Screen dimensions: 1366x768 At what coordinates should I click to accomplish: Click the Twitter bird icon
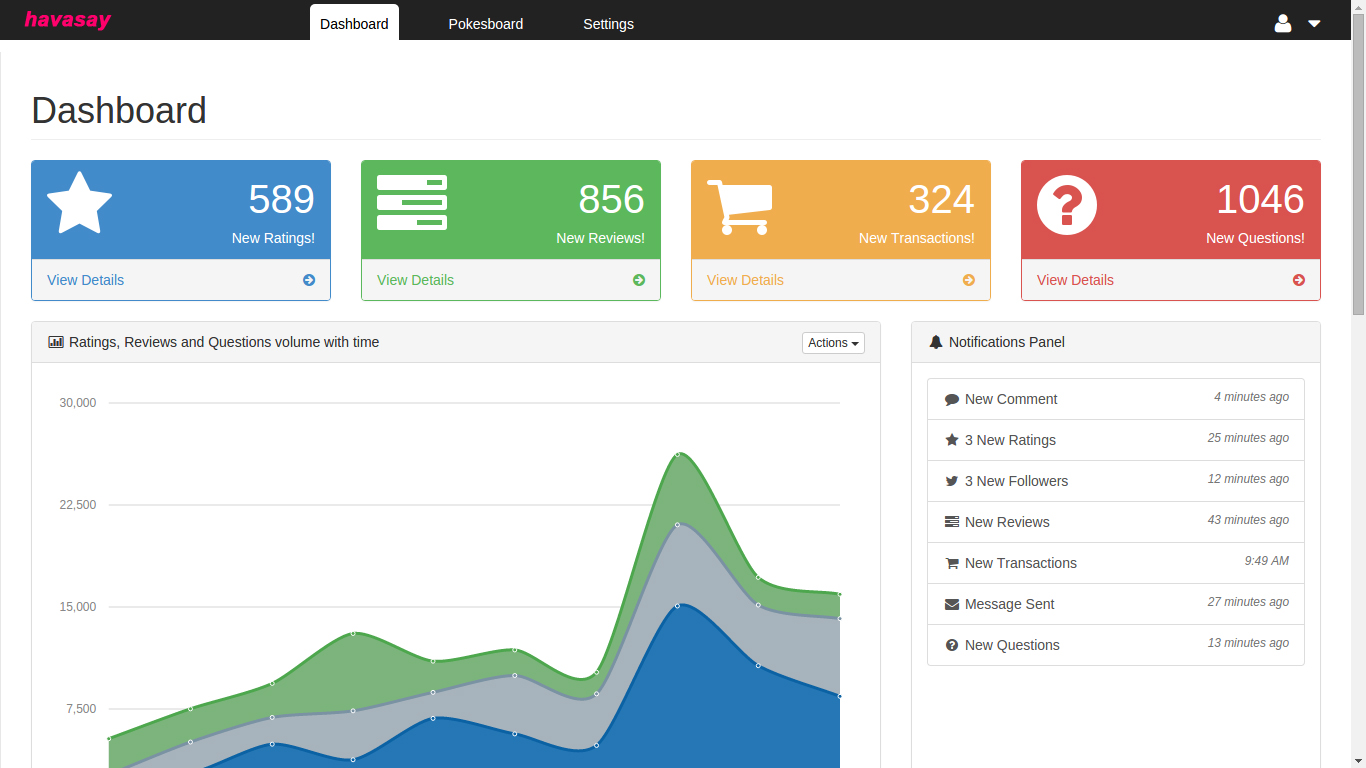click(952, 481)
